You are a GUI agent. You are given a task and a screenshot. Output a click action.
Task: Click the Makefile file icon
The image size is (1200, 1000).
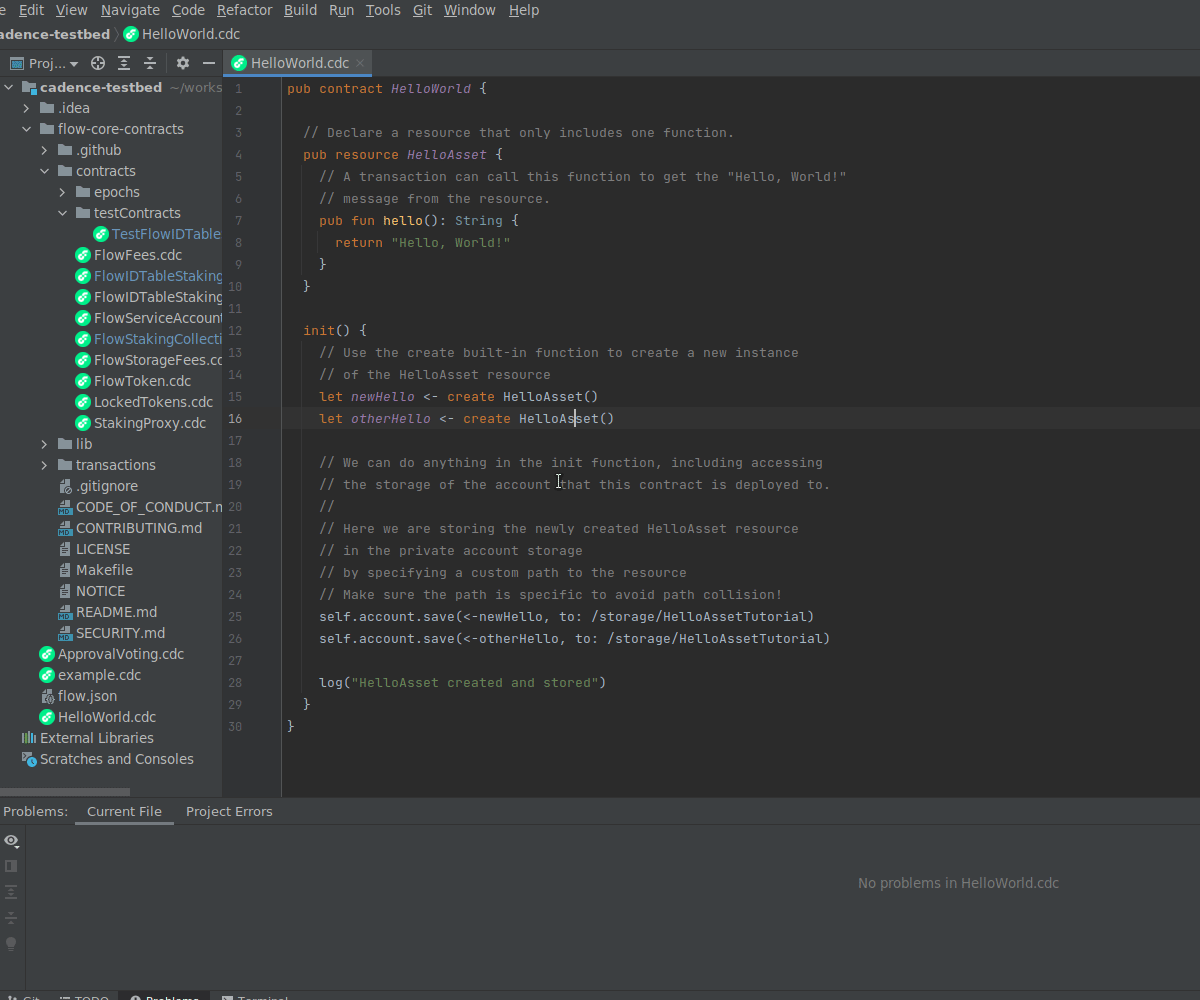point(65,570)
